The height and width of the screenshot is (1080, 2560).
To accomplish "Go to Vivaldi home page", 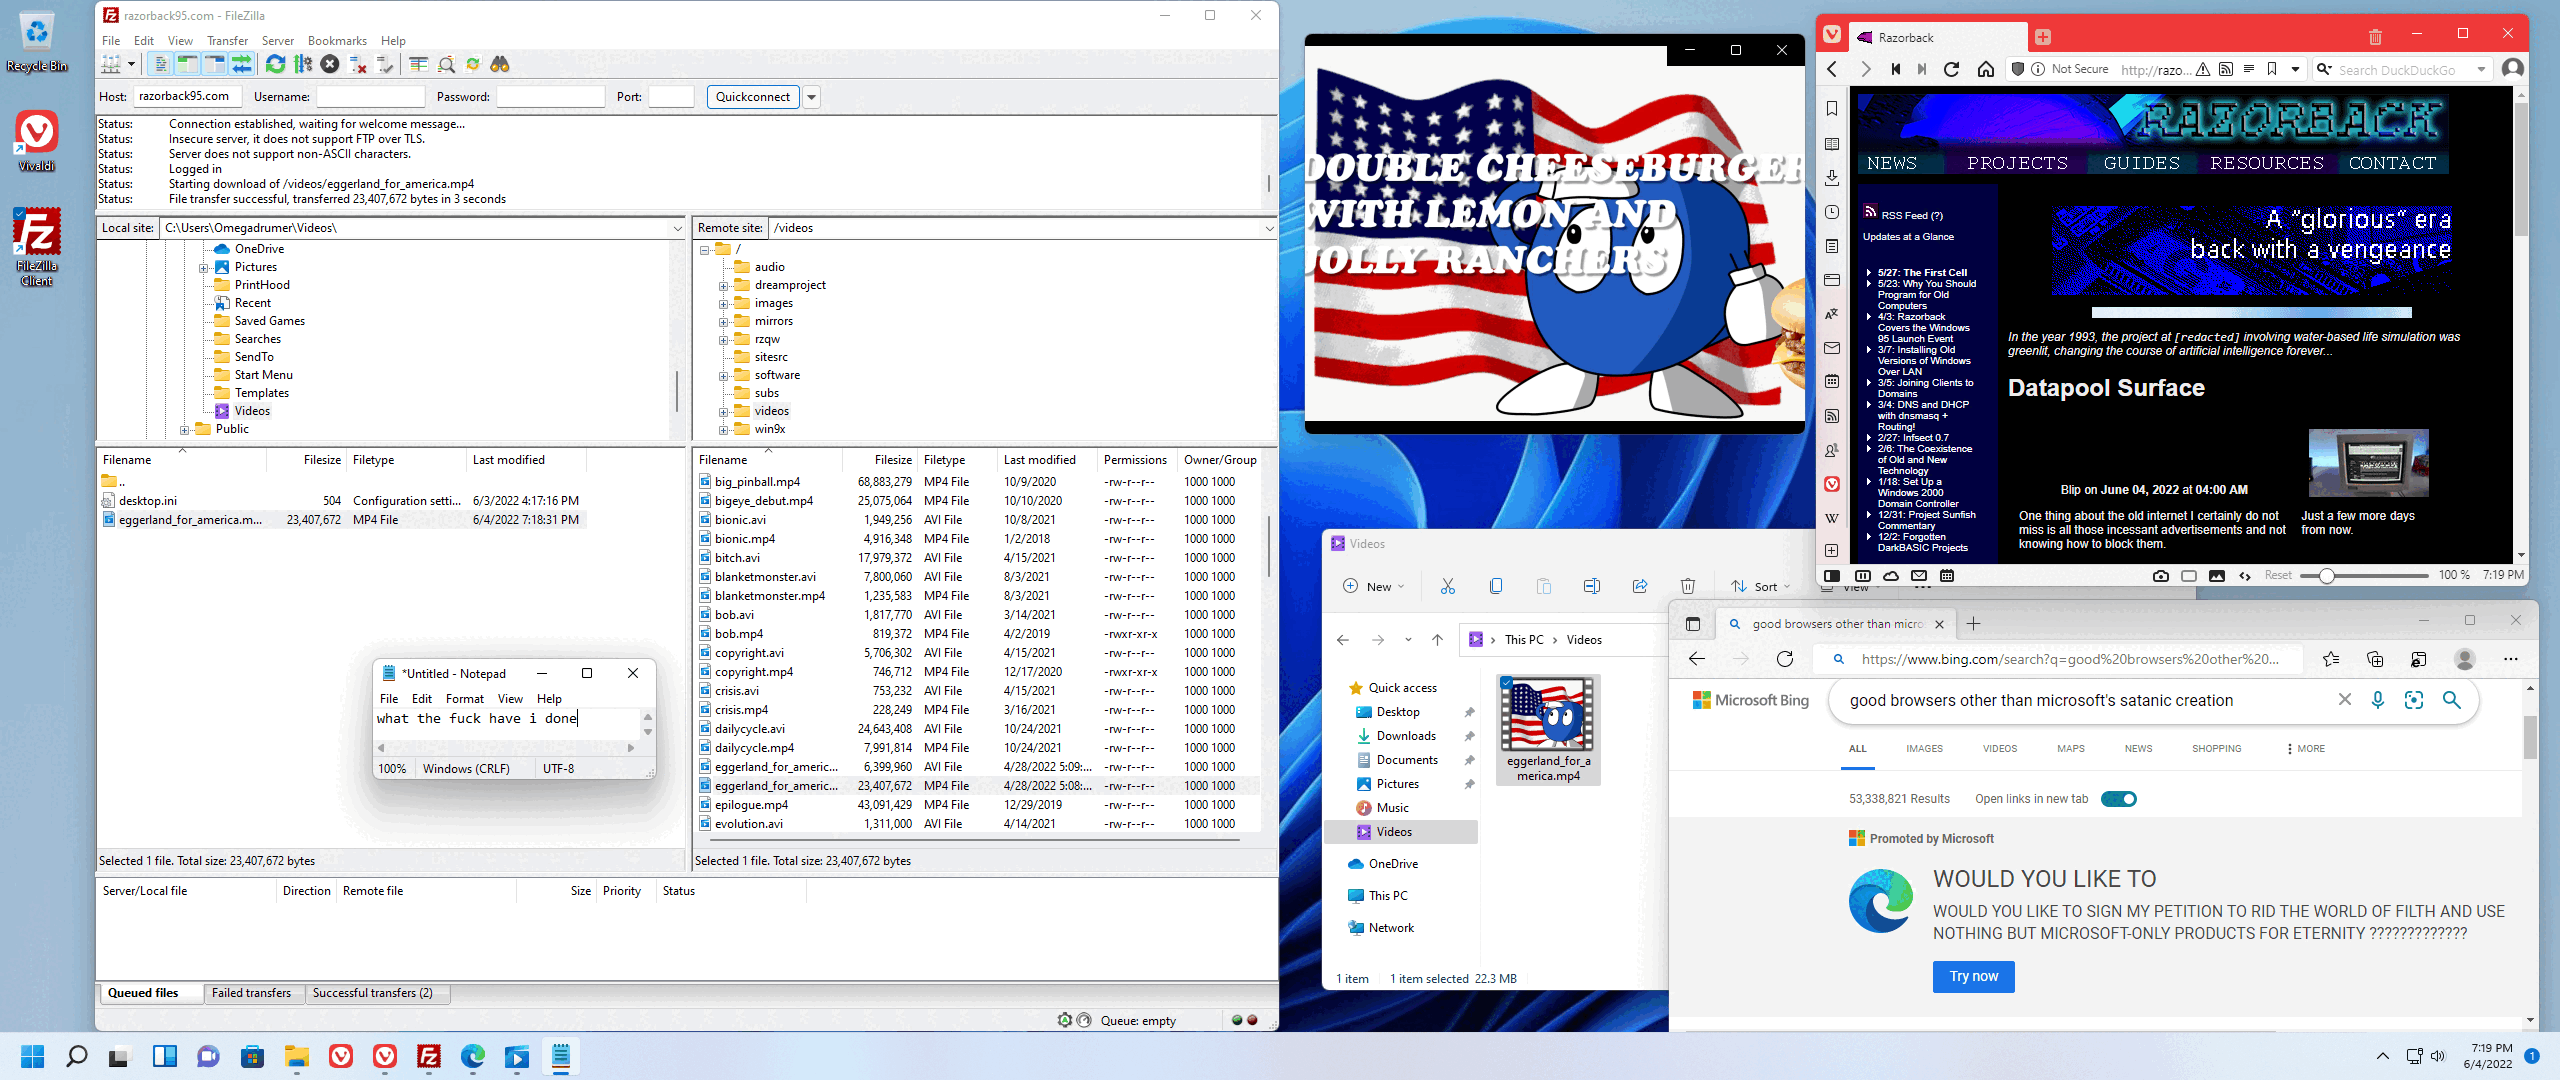I will click(x=1986, y=69).
